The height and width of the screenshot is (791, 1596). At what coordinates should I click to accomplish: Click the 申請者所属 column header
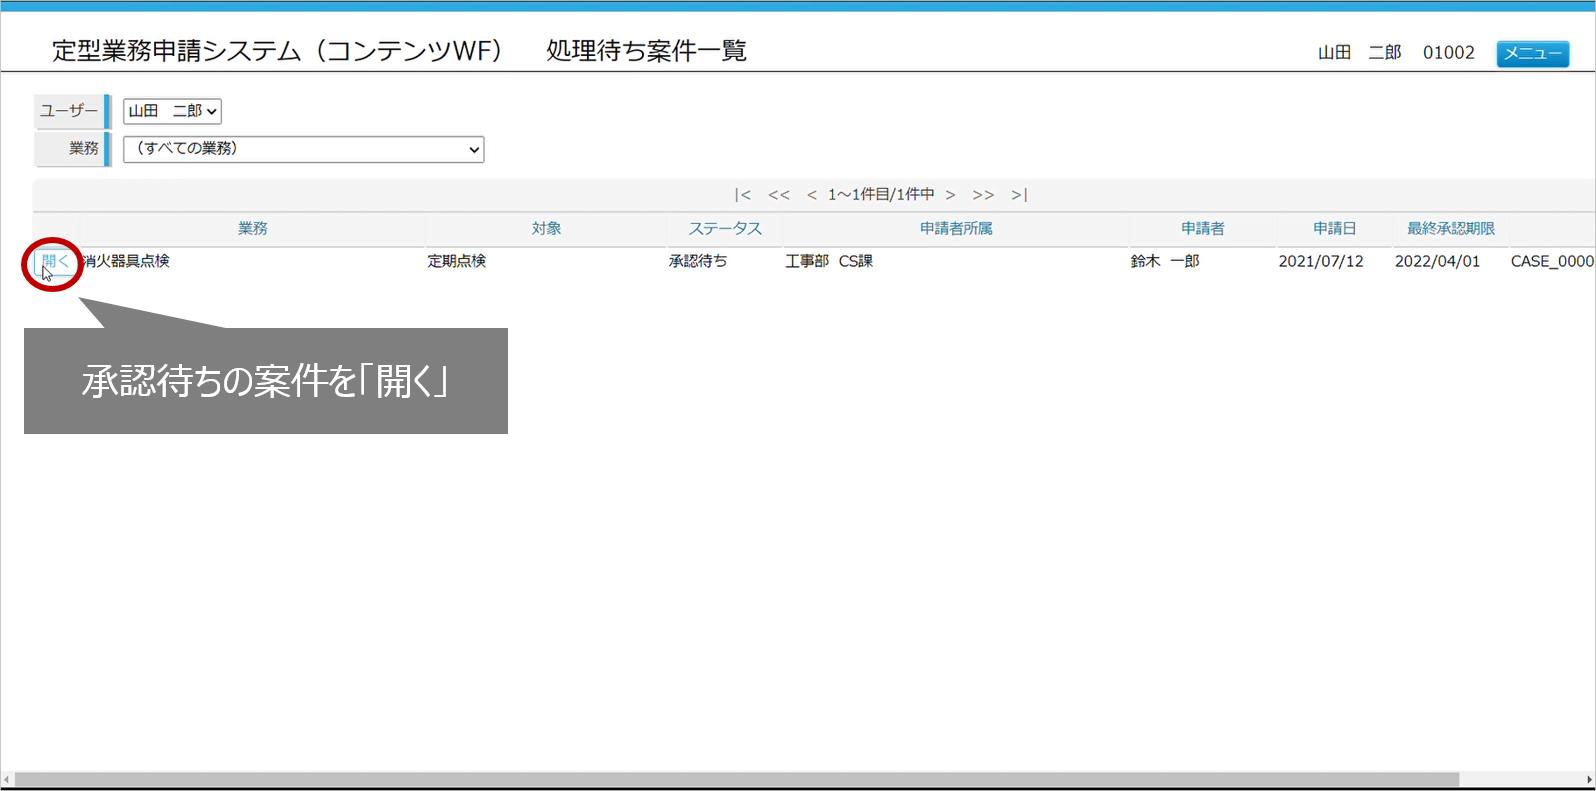(x=956, y=229)
